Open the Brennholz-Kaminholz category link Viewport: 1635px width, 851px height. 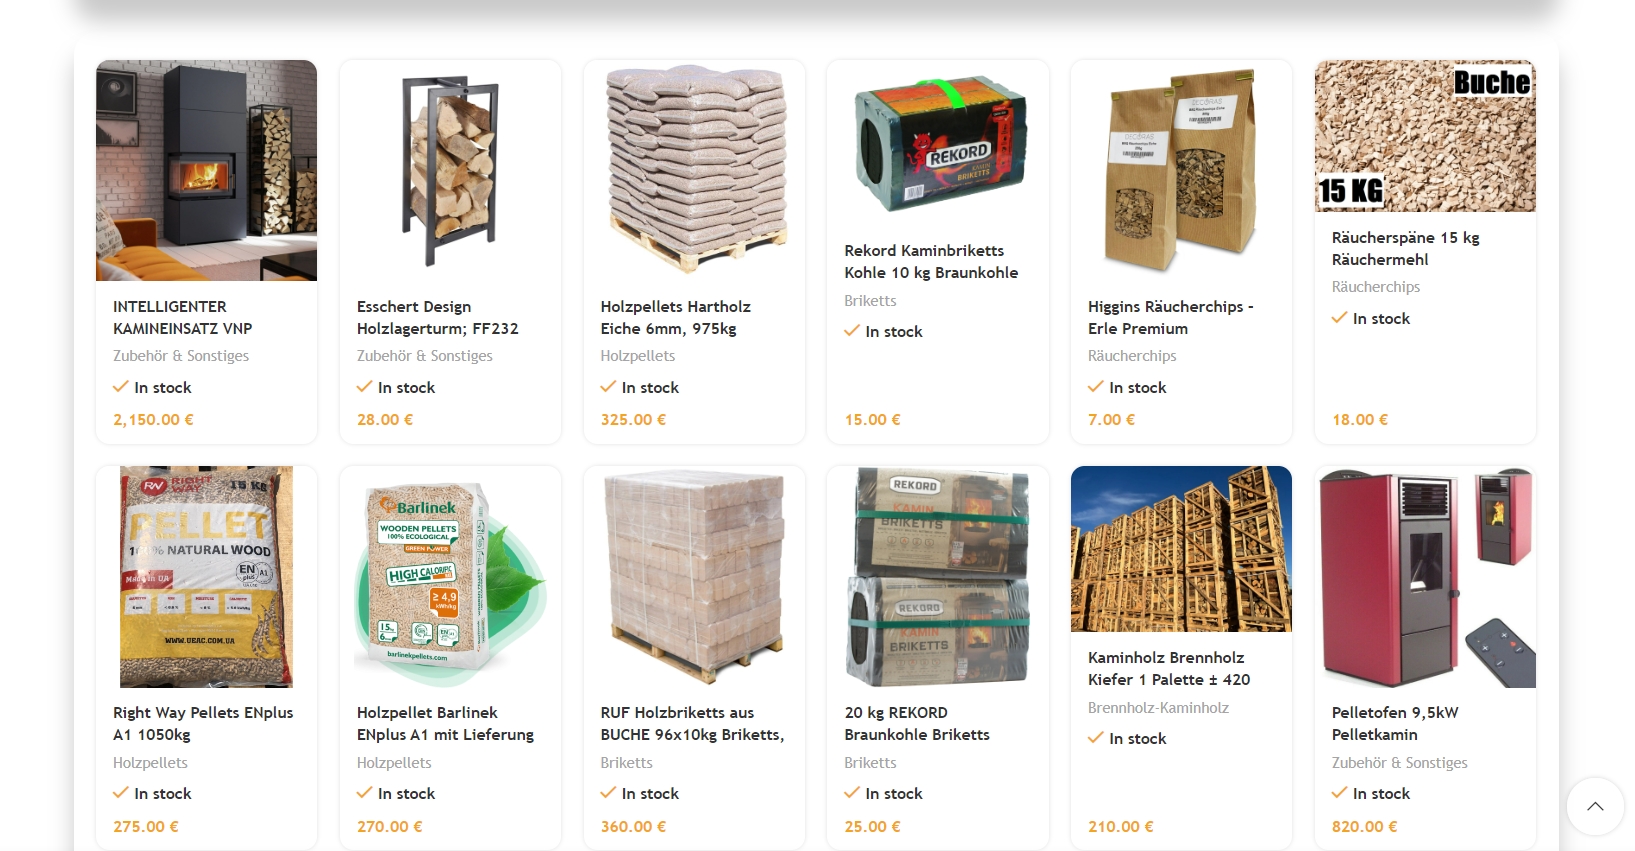pyautogui.click(x=1158, y=707)
